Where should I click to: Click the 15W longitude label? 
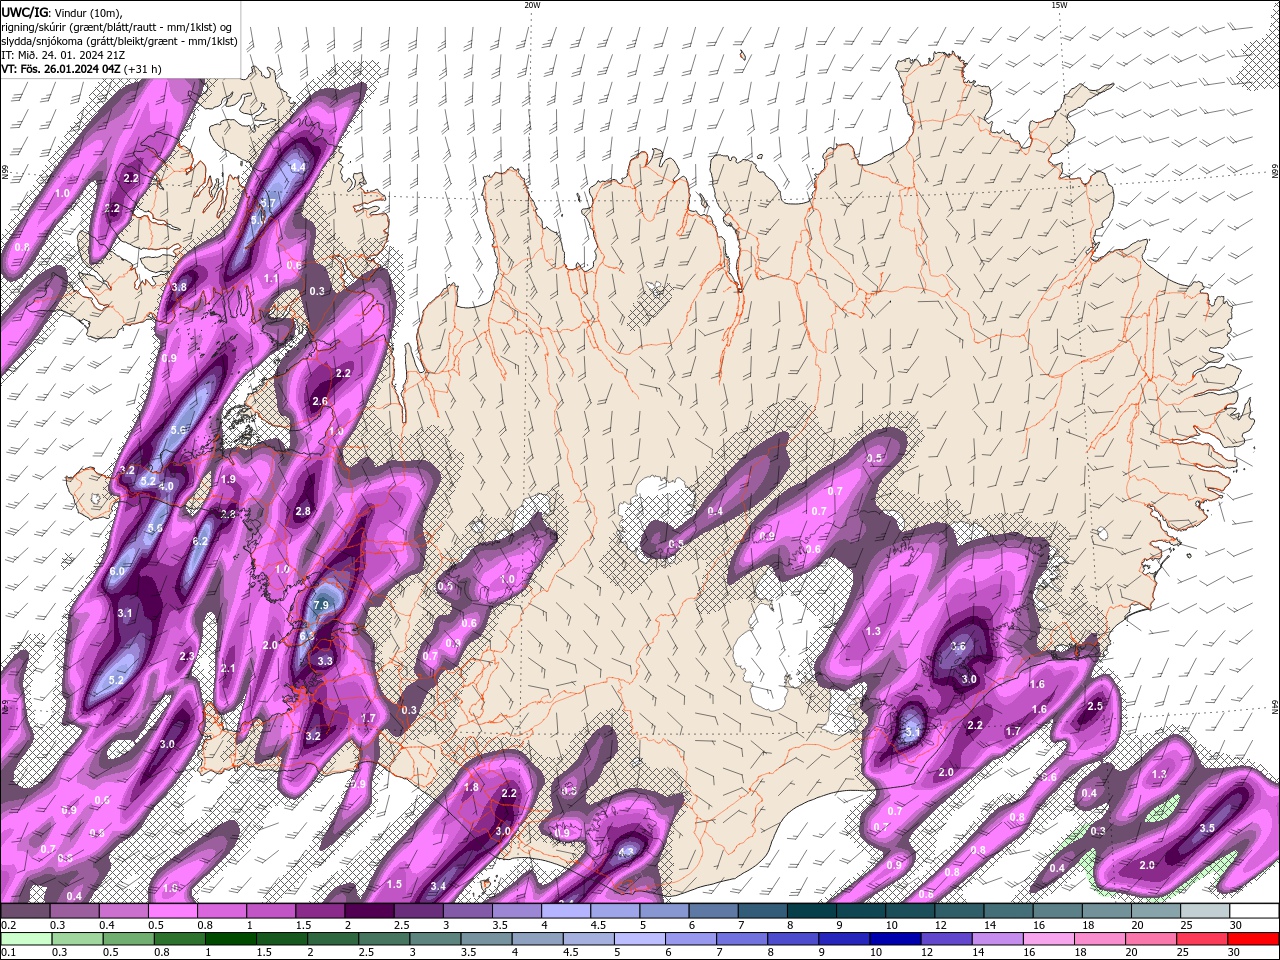pos(1059,5)
